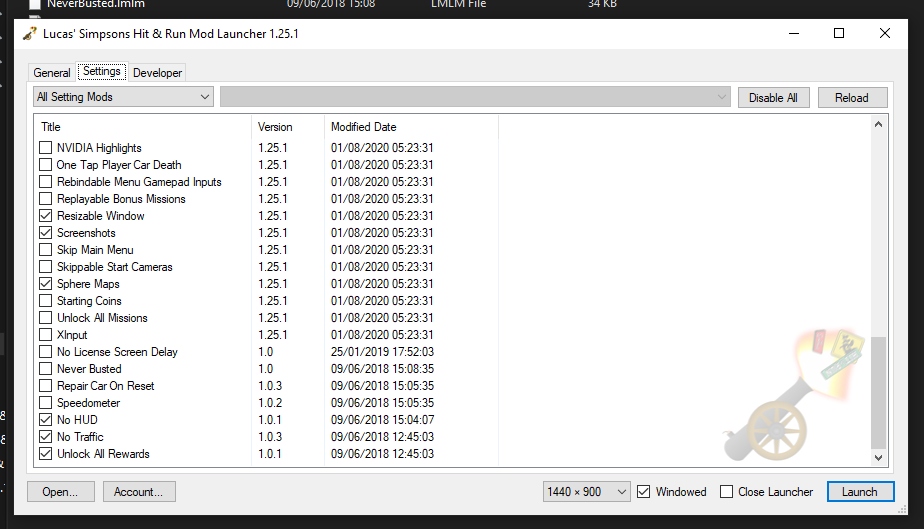Uncheck the Resizable Window mod

tap(45, 216)
